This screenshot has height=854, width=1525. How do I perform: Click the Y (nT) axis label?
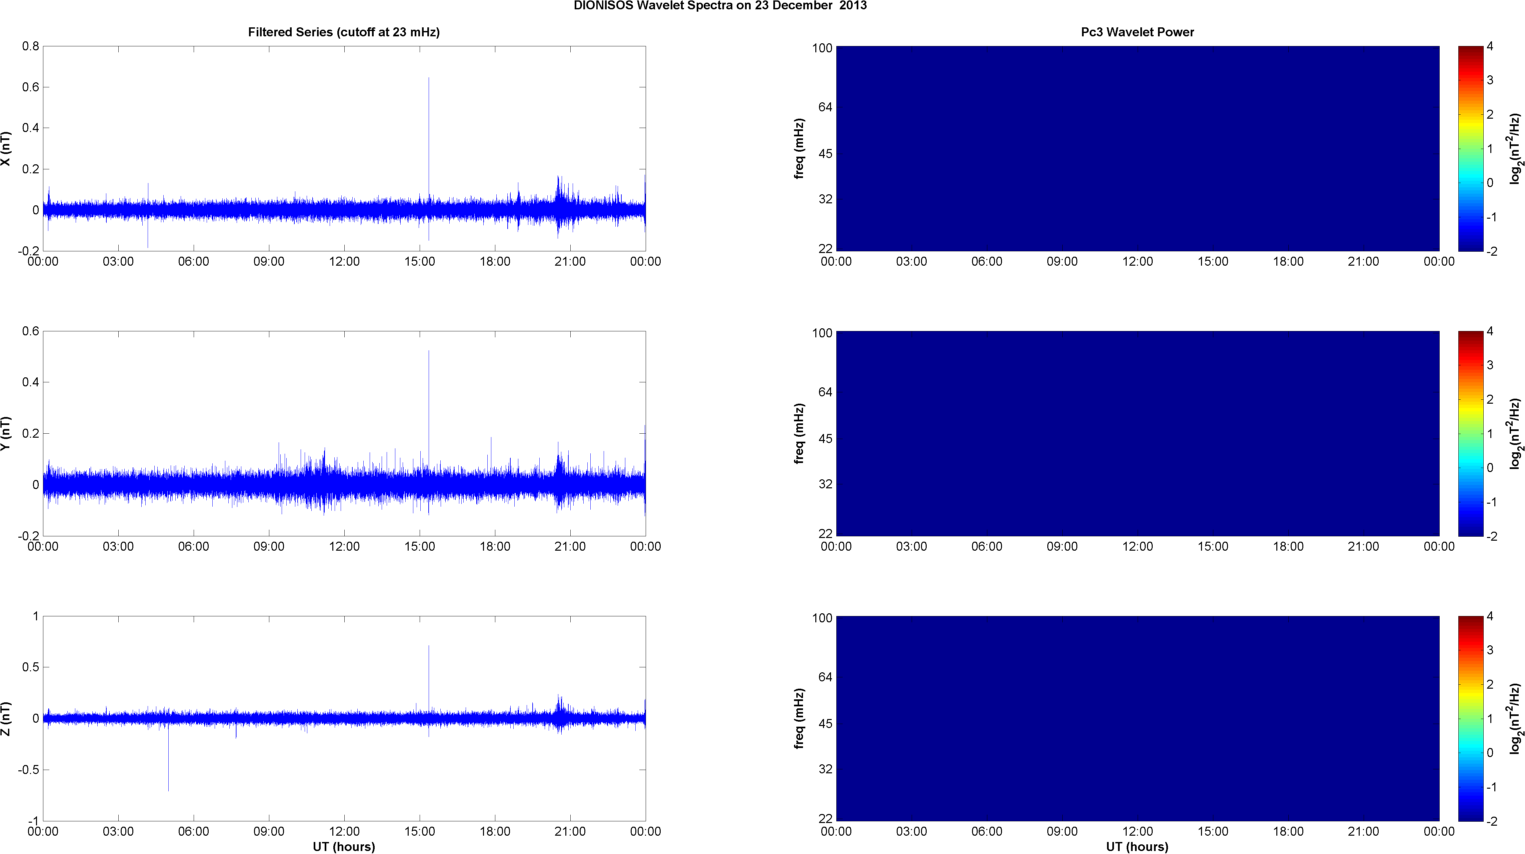pos(6,434)
